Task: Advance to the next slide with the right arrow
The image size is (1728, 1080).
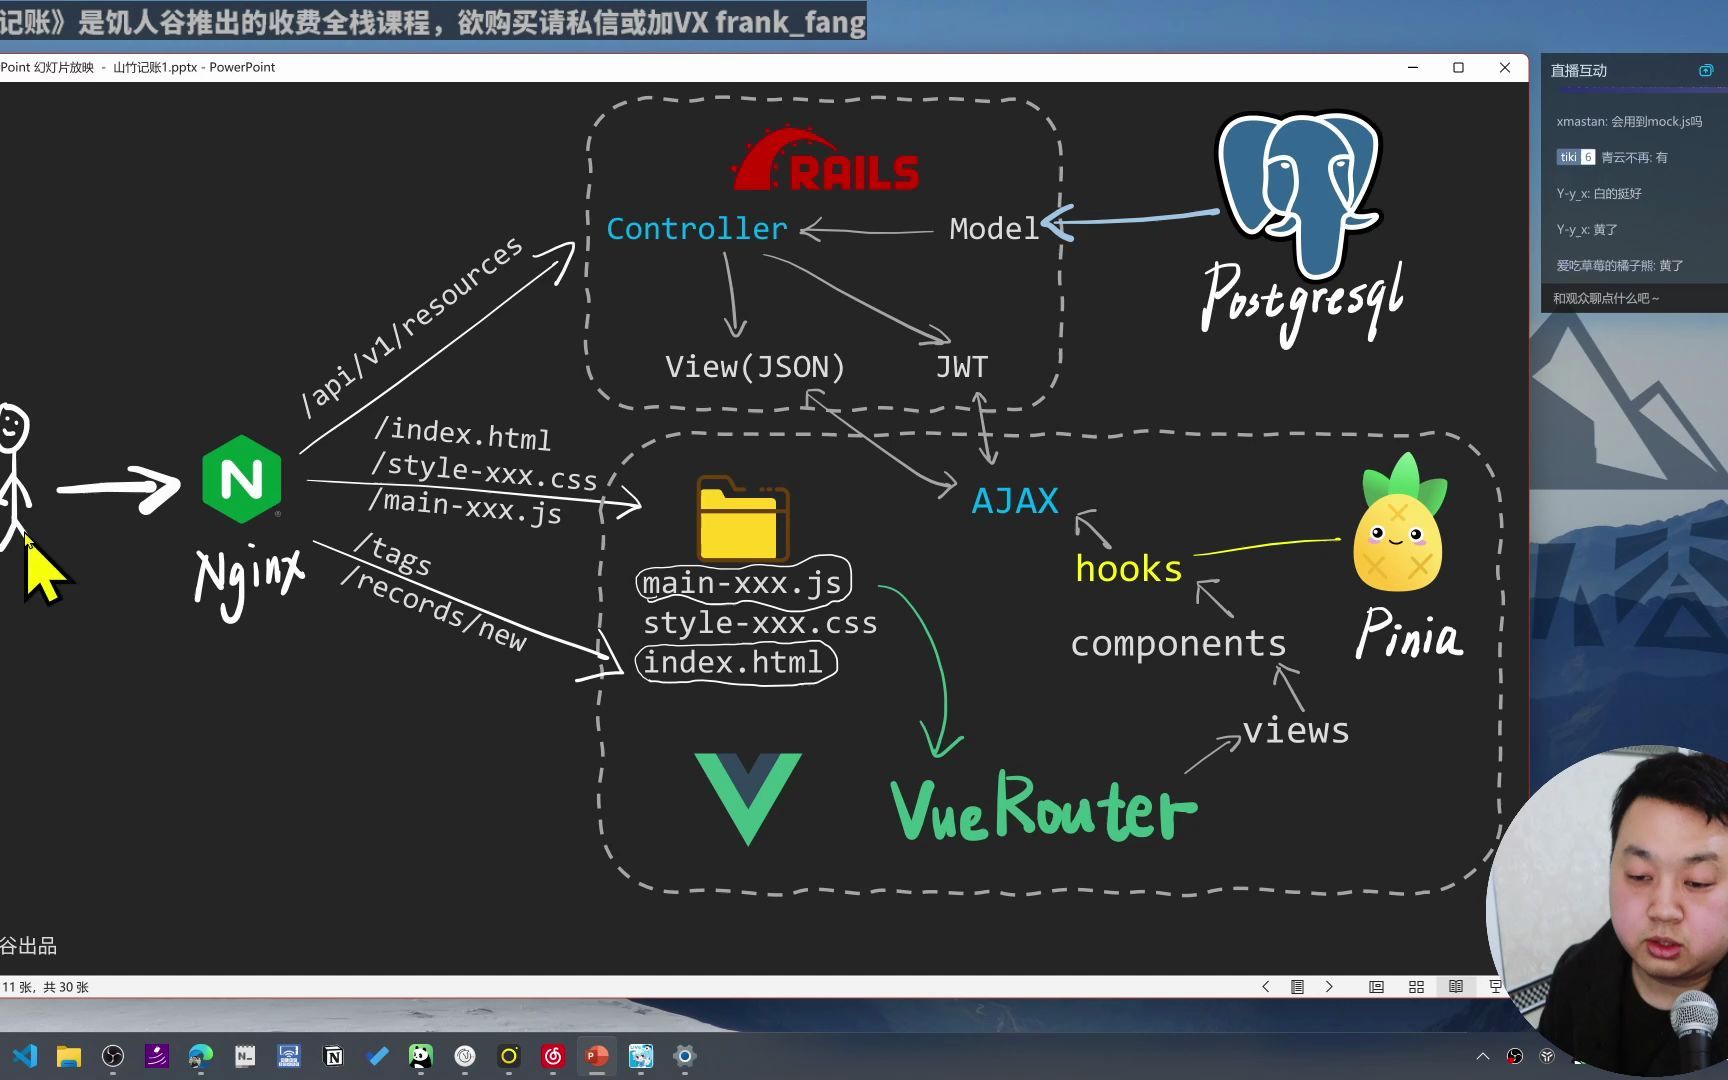Action: (1329, 987)
